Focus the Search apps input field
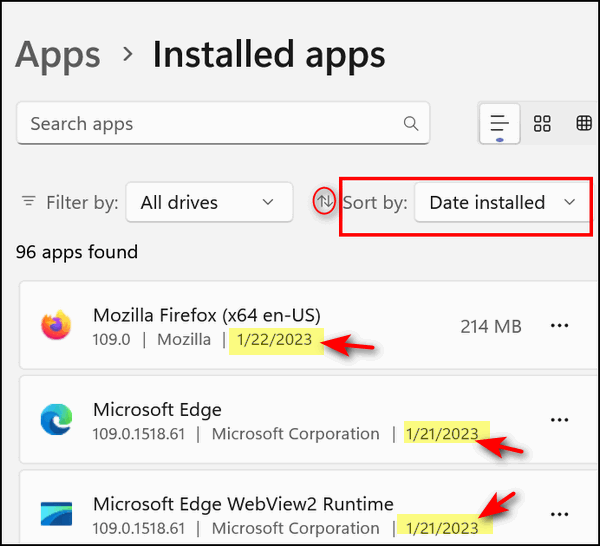 pyautogui.click(x=223, y=123)
